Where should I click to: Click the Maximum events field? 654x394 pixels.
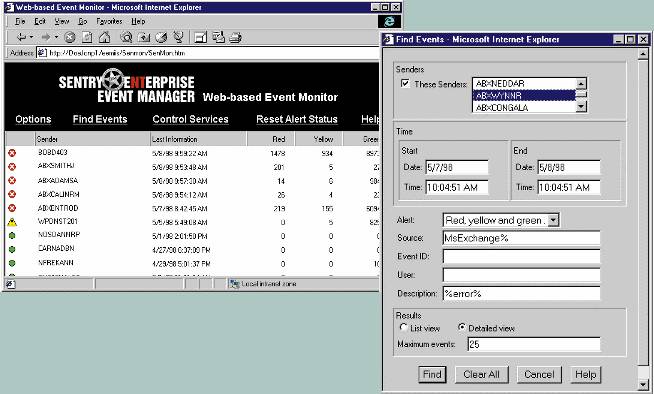pos(534,344)
